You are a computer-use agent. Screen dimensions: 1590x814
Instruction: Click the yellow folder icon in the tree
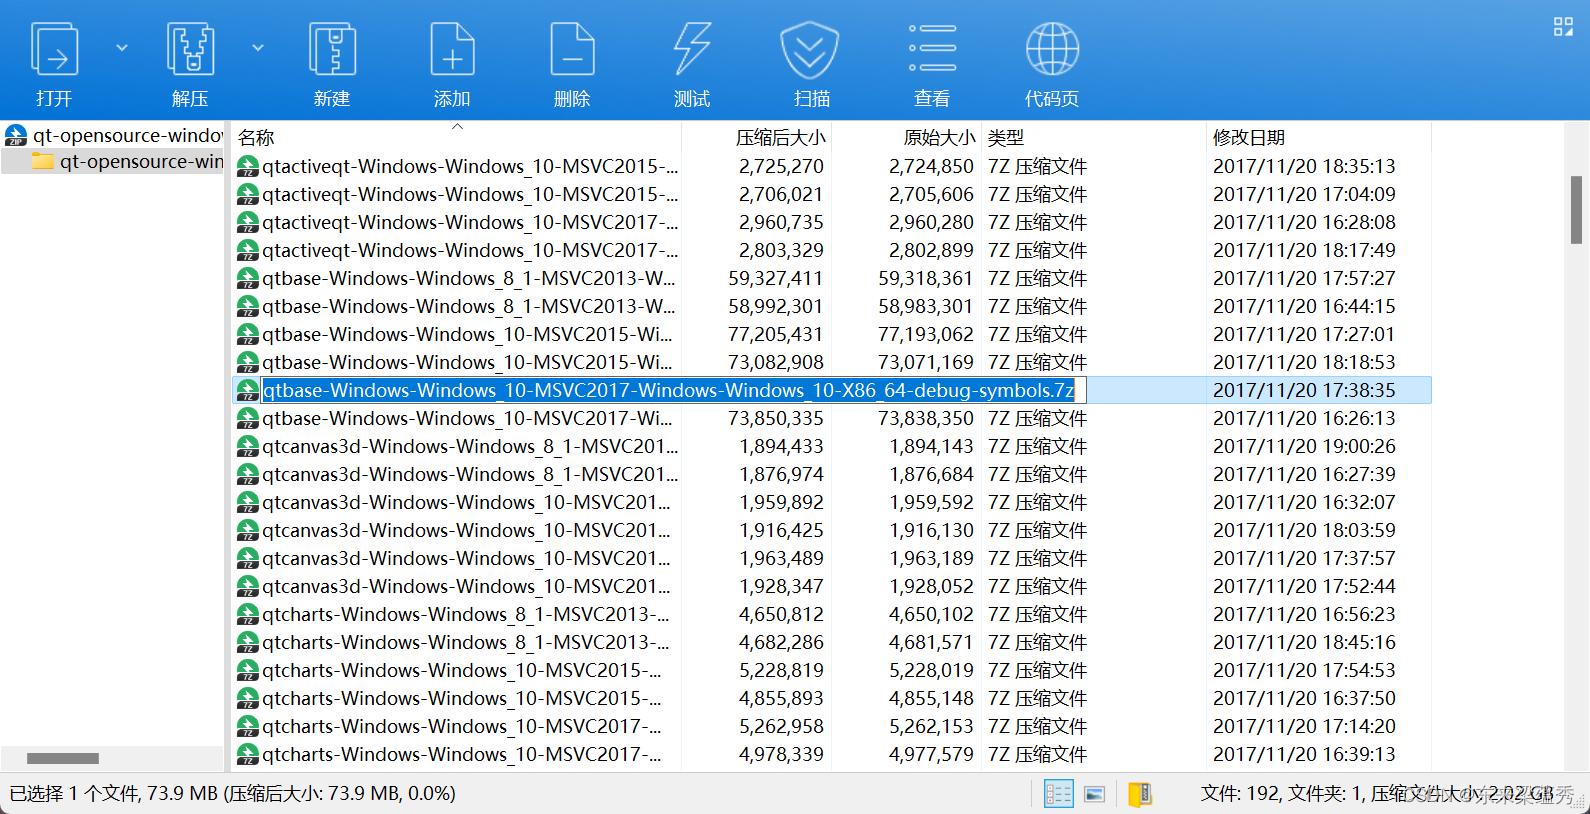42,161
